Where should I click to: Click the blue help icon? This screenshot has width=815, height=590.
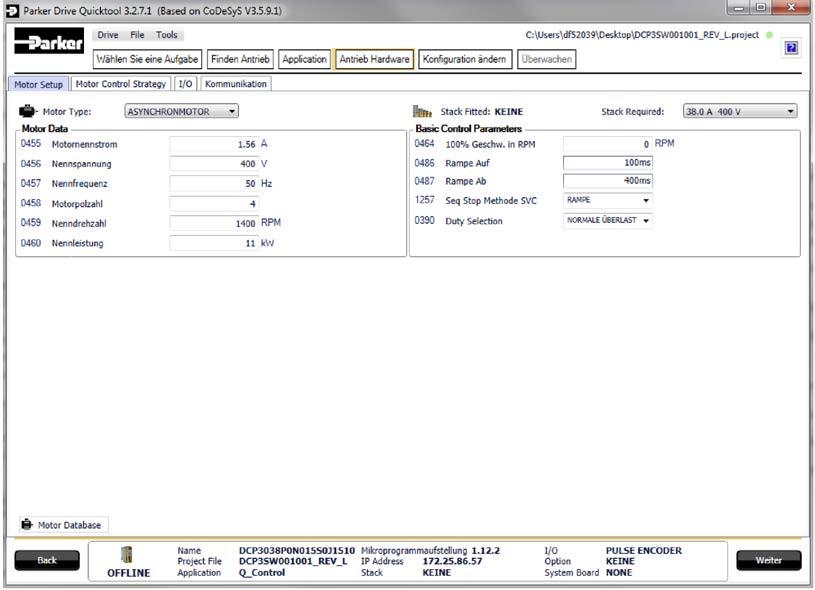click(791, 48)
